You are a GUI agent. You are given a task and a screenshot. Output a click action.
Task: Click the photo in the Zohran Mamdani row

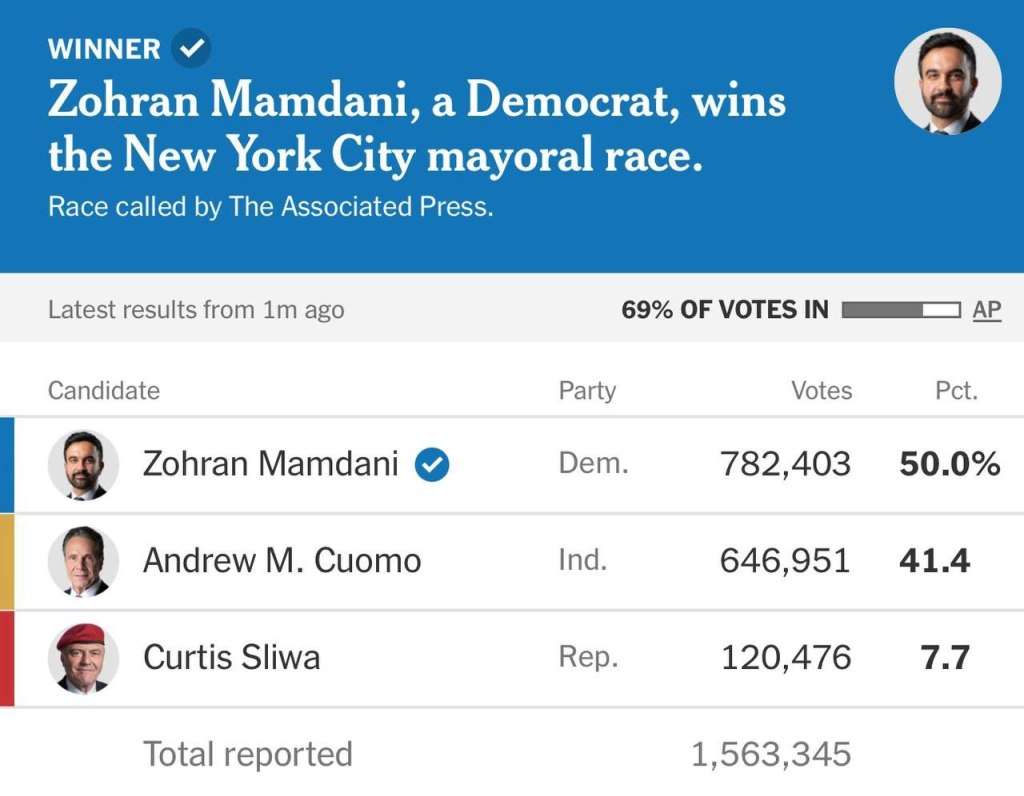point(83,465)
